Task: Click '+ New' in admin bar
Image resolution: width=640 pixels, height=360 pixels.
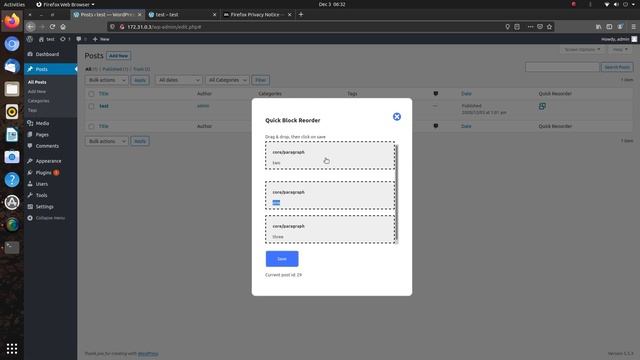Action: pyautogui.click(x=101, y=39)
